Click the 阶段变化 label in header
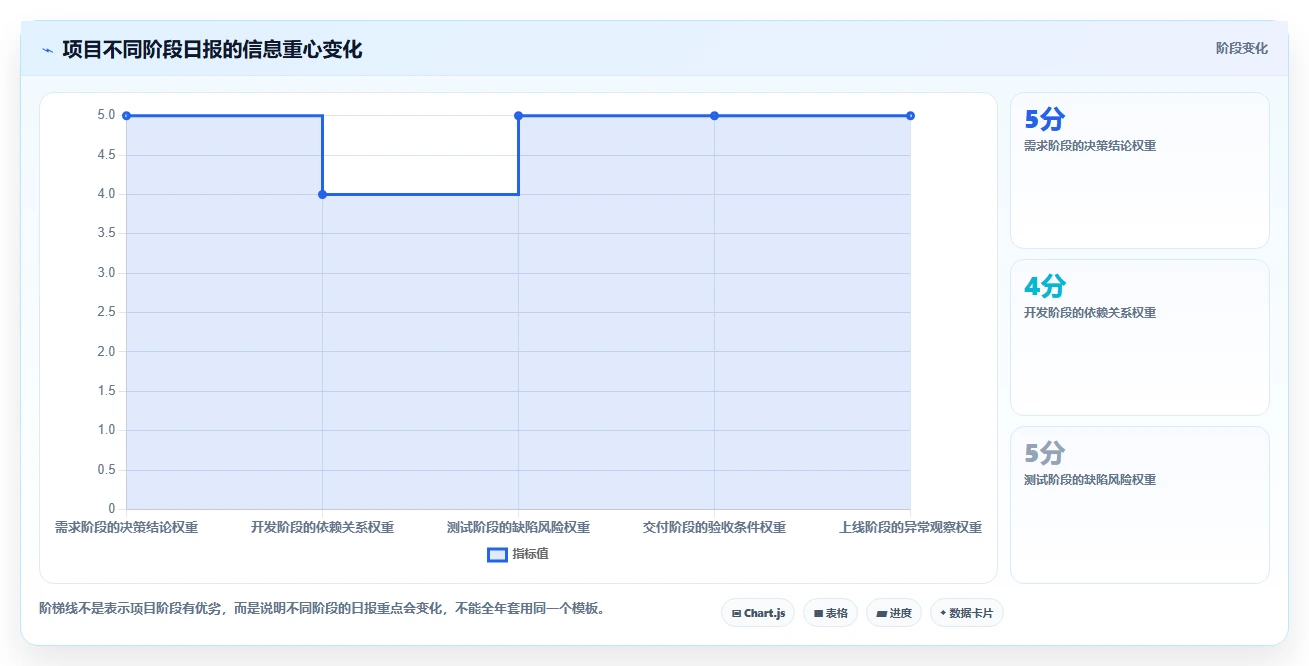The height and width of the screenshot is (666, 1309). [x=1242, y=48]
